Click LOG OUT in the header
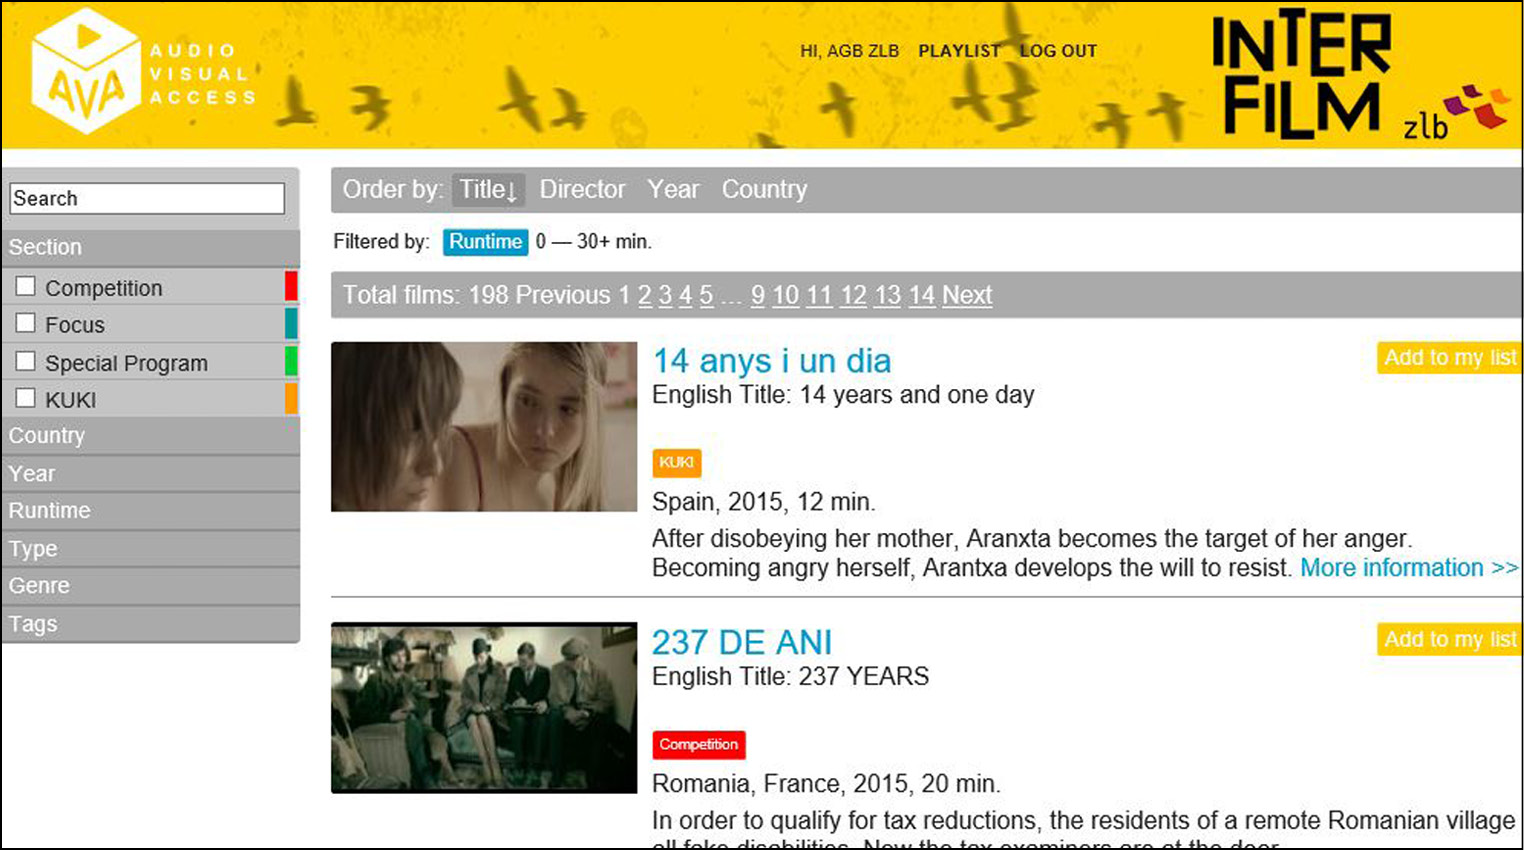The width and height of the screenshot is (1524, 851). coord(1058,51)
